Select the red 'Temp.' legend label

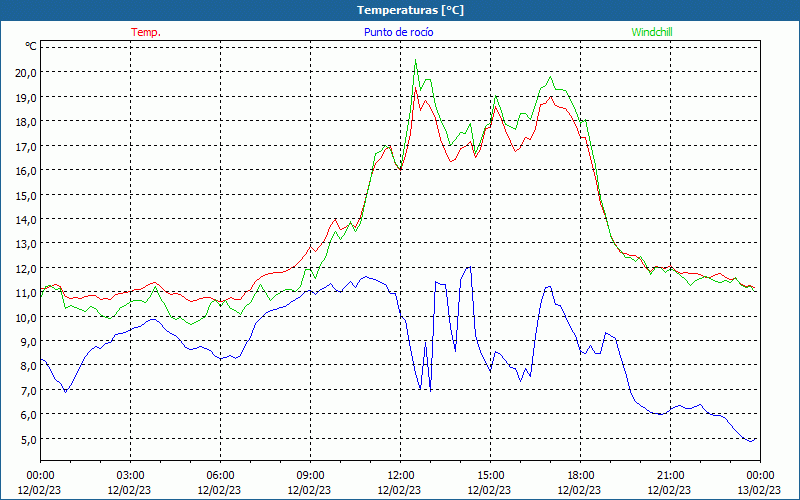pos(146,32)
